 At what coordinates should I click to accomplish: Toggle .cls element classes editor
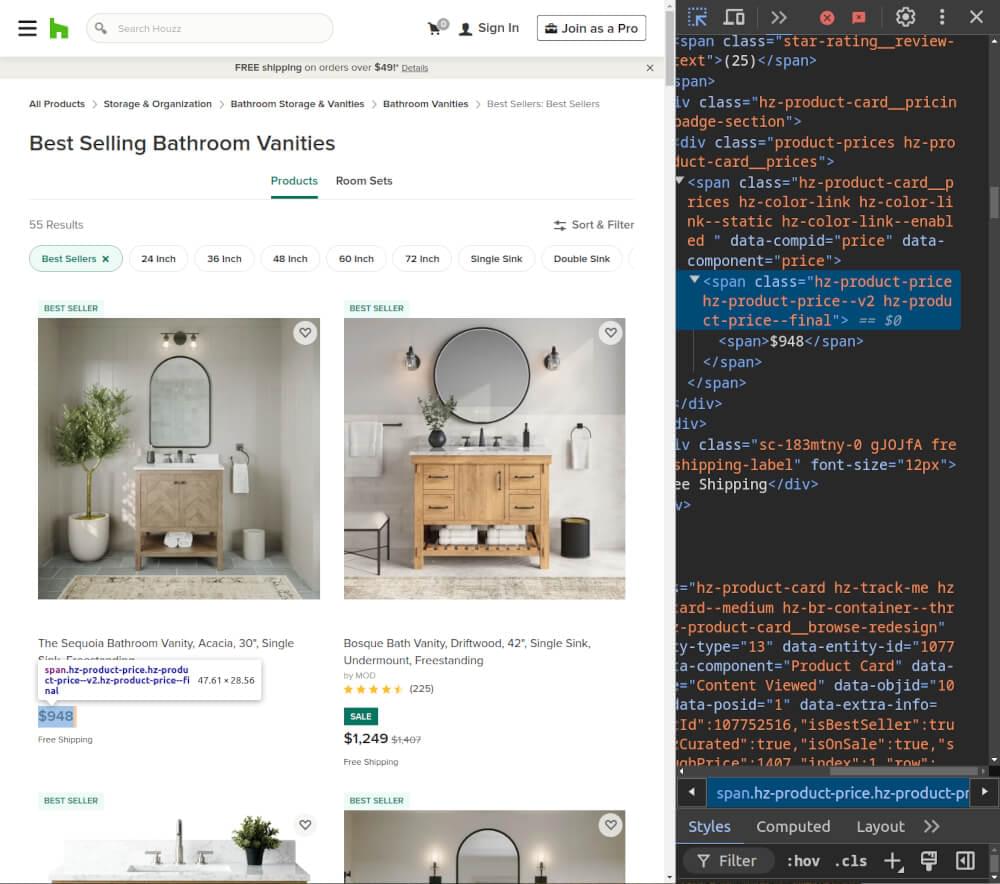pyautogui.click(x=851, y=860)
